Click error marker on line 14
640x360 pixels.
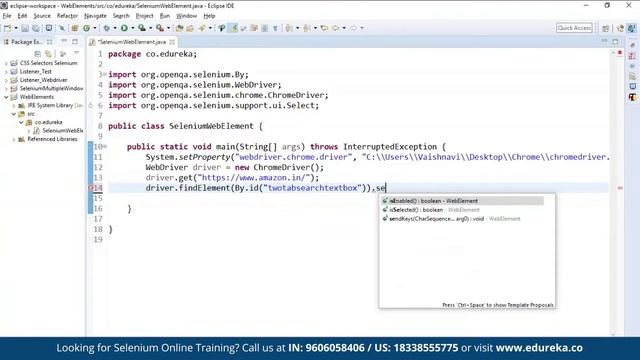(x=91, y=188)
